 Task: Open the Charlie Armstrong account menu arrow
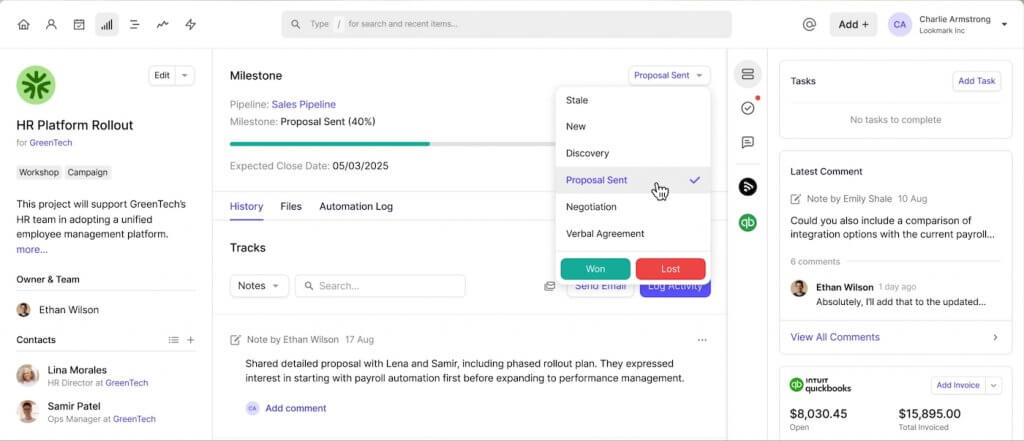click(x=1004, y=24)
